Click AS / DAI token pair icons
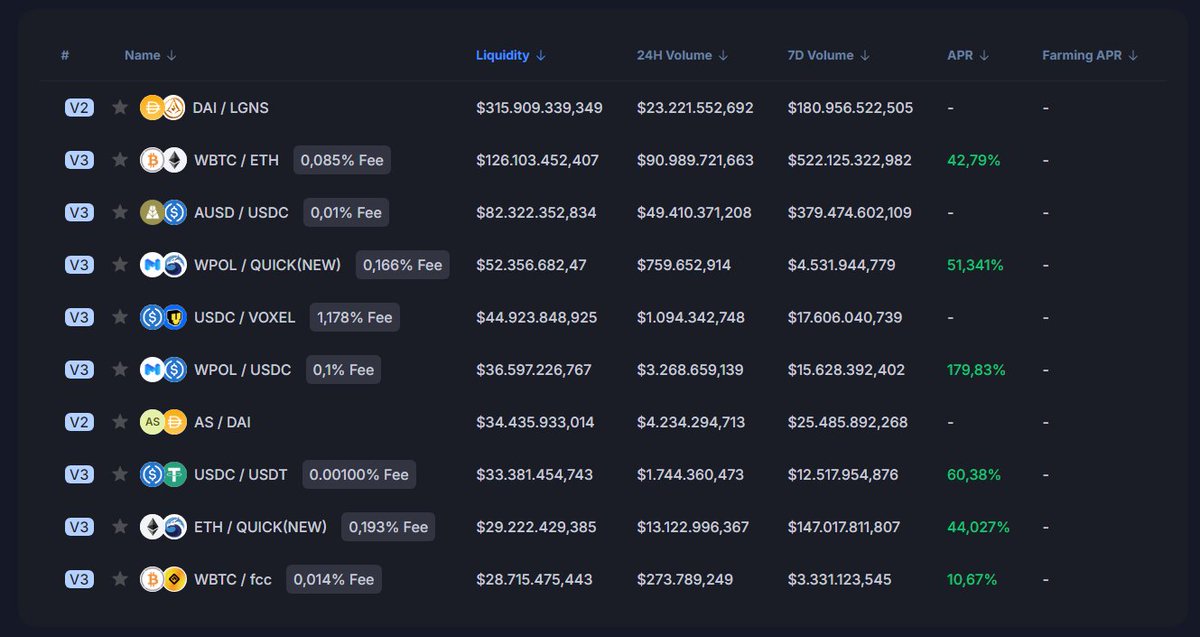The width and height of the screenshot is (1200, 637). [x=163, y=422]
